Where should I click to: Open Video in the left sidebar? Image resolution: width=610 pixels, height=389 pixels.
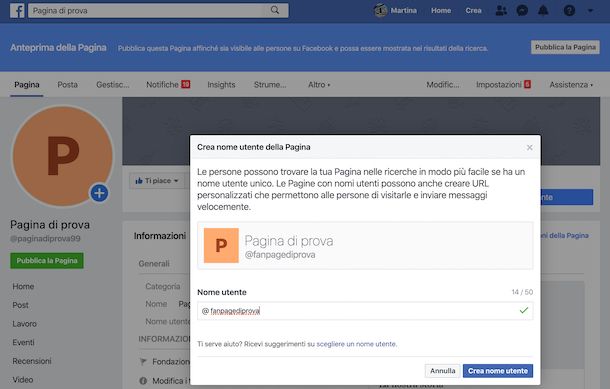[x=23, y=380]
